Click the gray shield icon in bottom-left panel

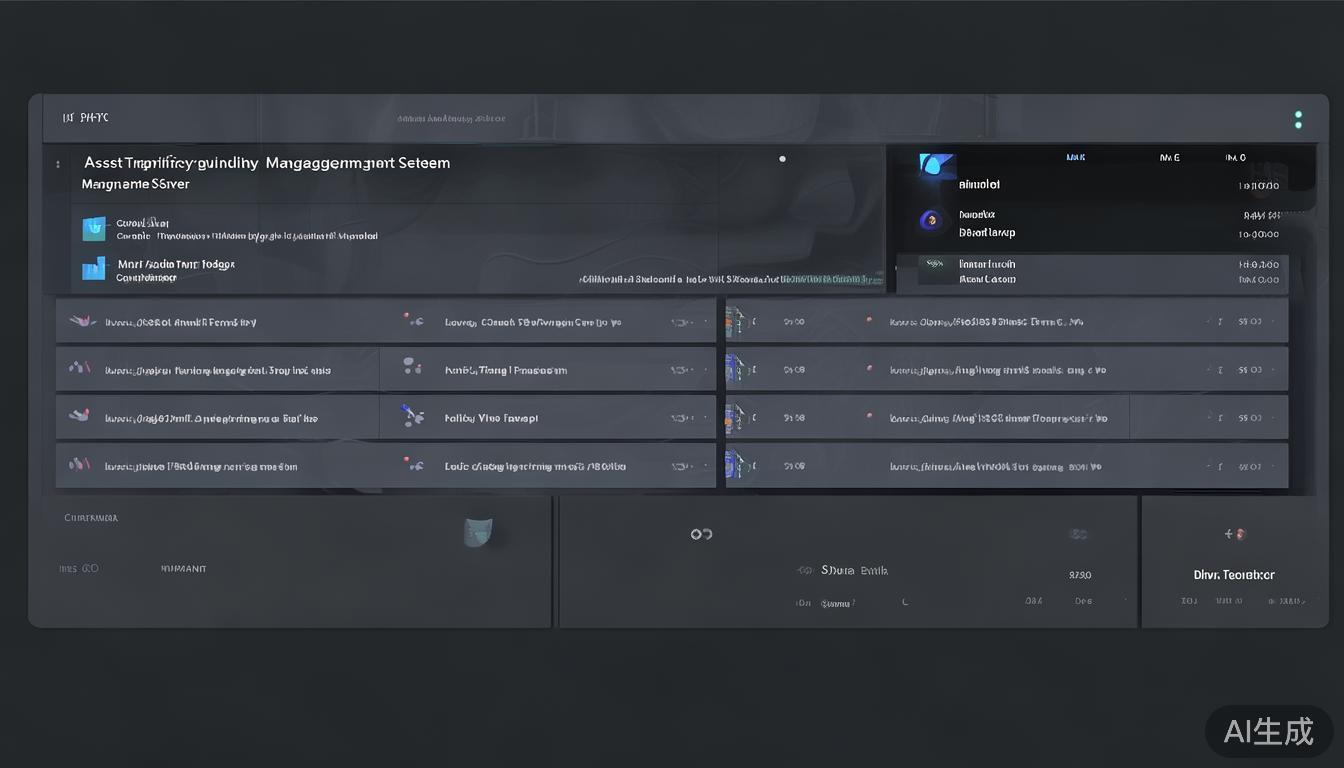[x=478, y=533]
